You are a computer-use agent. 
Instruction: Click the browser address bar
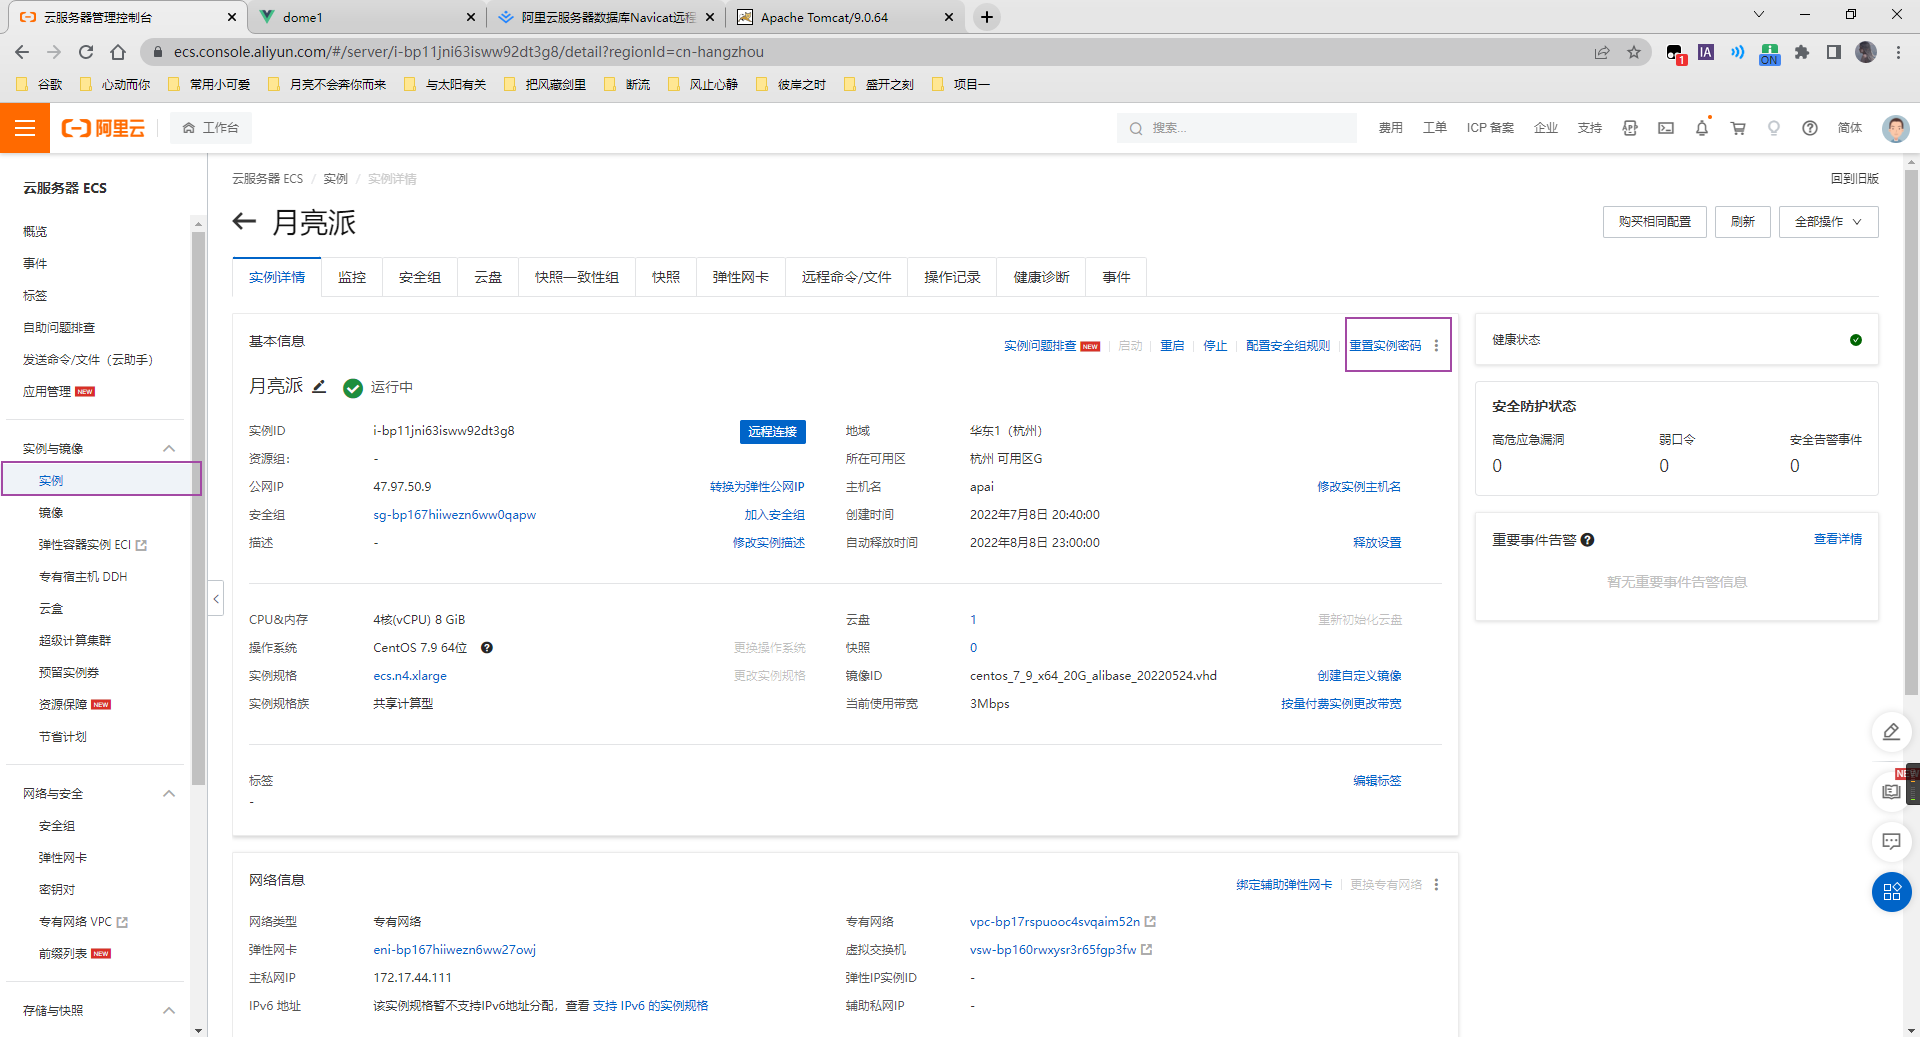(x=870, y=52)
